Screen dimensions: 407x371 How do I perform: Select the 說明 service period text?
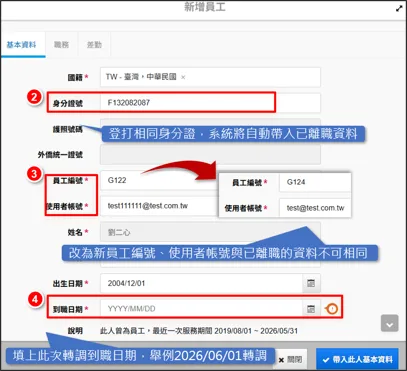199,331
